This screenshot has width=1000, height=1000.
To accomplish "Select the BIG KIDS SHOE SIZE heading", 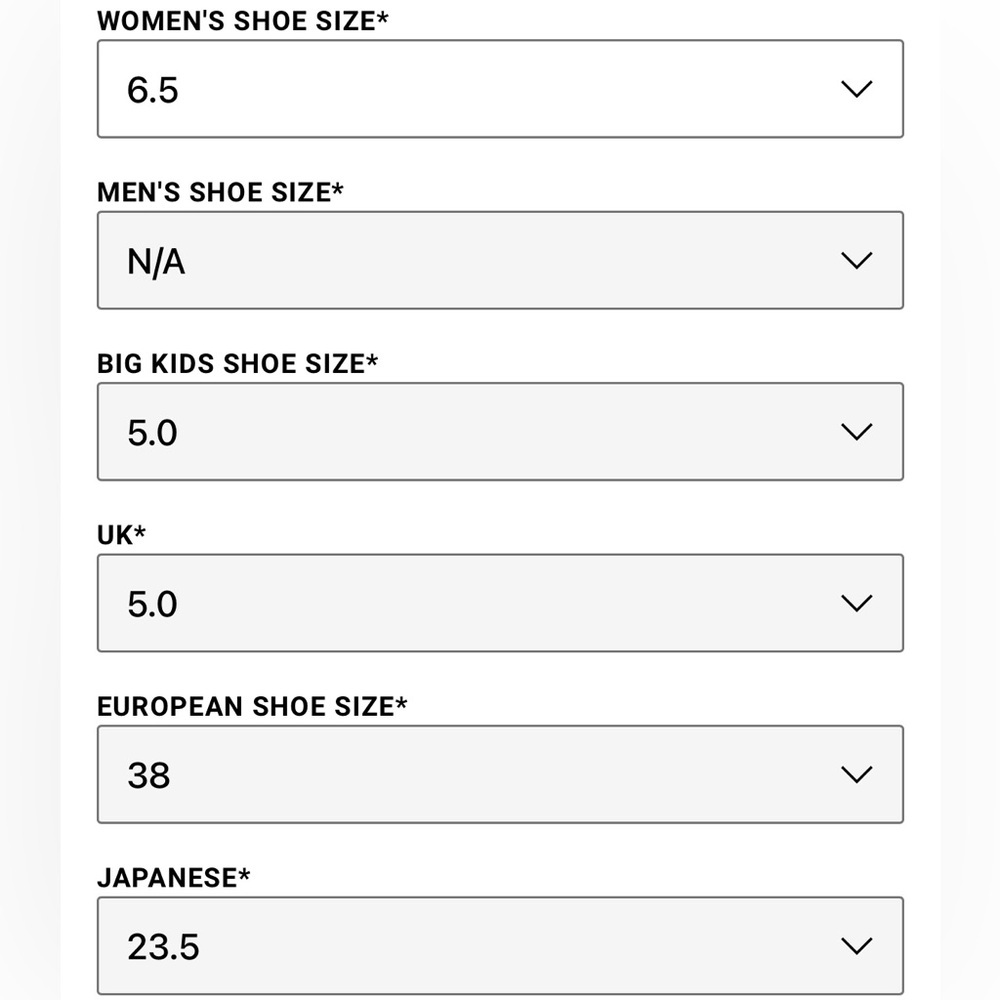I will pos(239,363).
